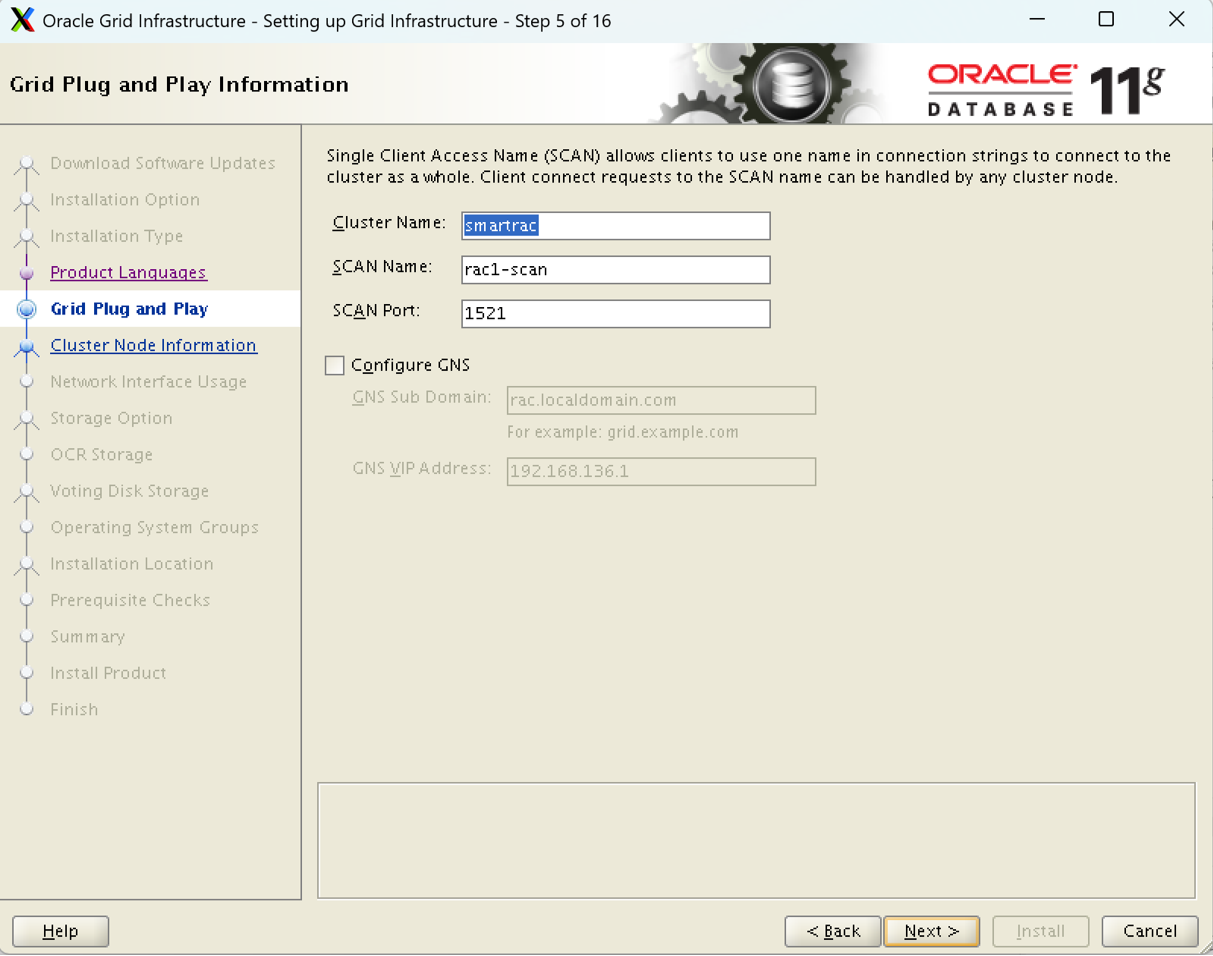Image resolution: width=1213 pixels, height=956 pixels.
Task: Click the X11 application icon in title bar
Action: tap(22, 20)
